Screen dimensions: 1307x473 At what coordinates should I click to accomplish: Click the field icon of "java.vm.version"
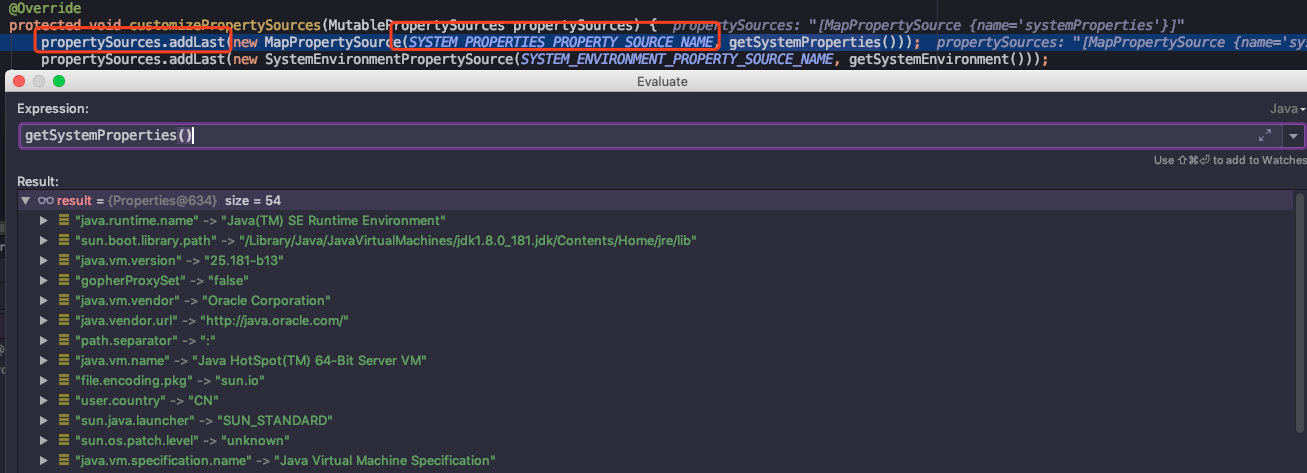[x=64, y=260]
